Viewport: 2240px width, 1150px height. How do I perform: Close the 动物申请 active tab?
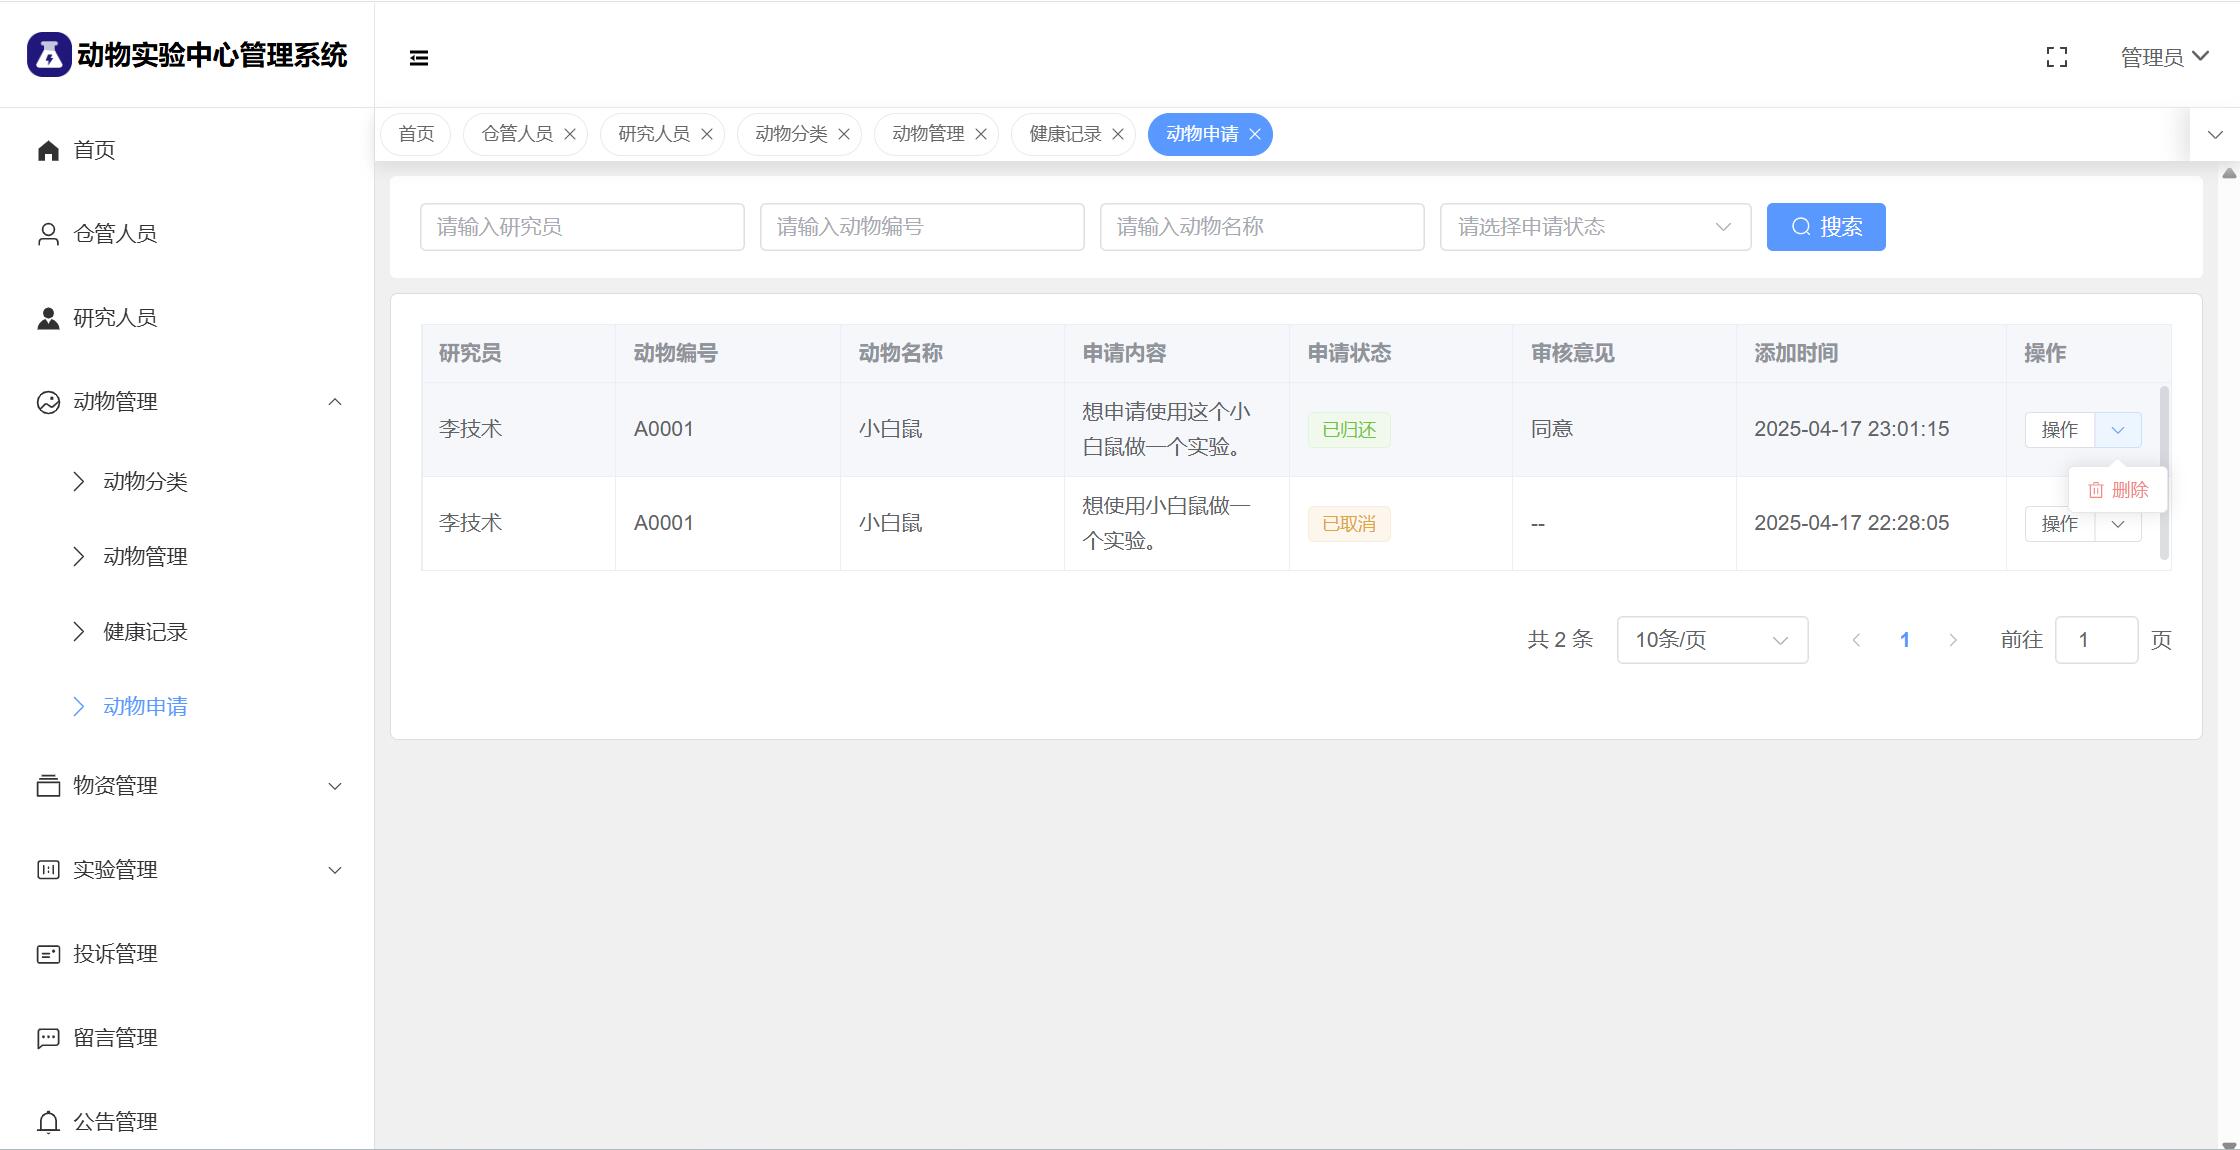pyautogui.click(x=1255, y=134)
